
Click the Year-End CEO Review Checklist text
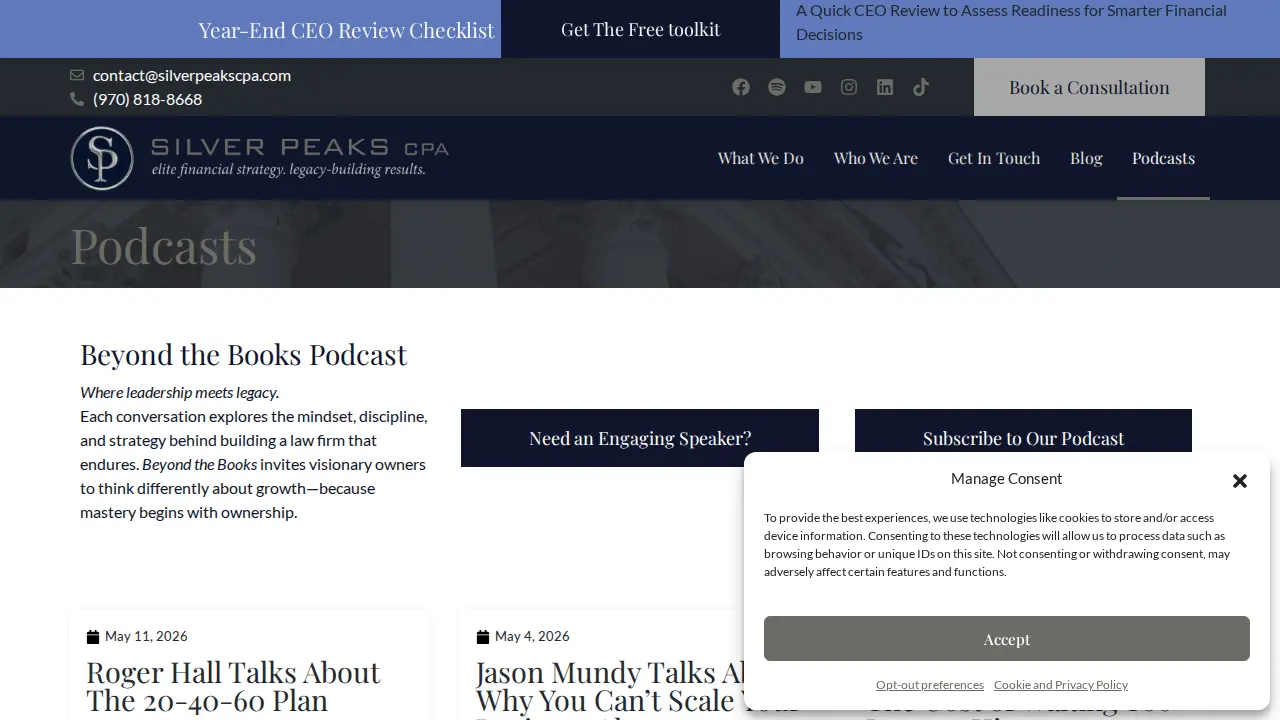coord(346,30)
